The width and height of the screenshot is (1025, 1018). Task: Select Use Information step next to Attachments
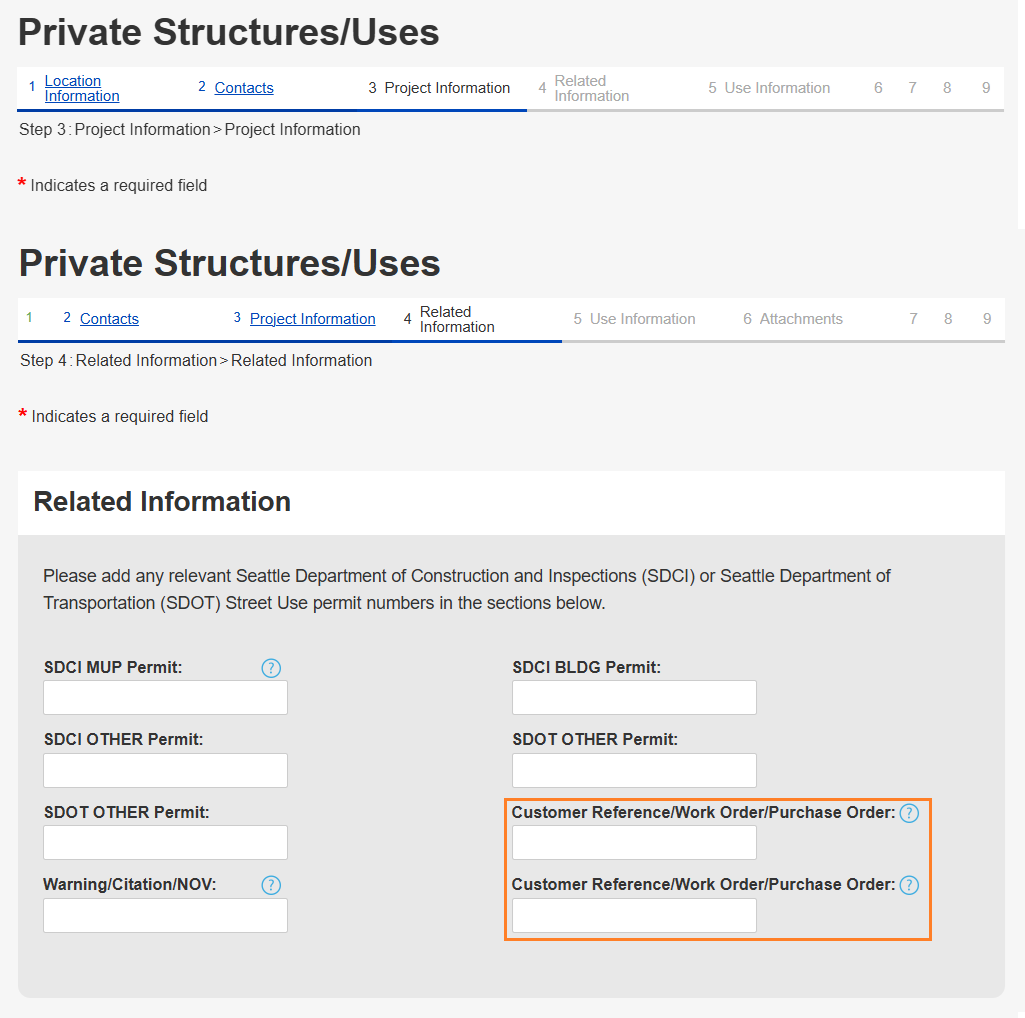tap(642, 319)
